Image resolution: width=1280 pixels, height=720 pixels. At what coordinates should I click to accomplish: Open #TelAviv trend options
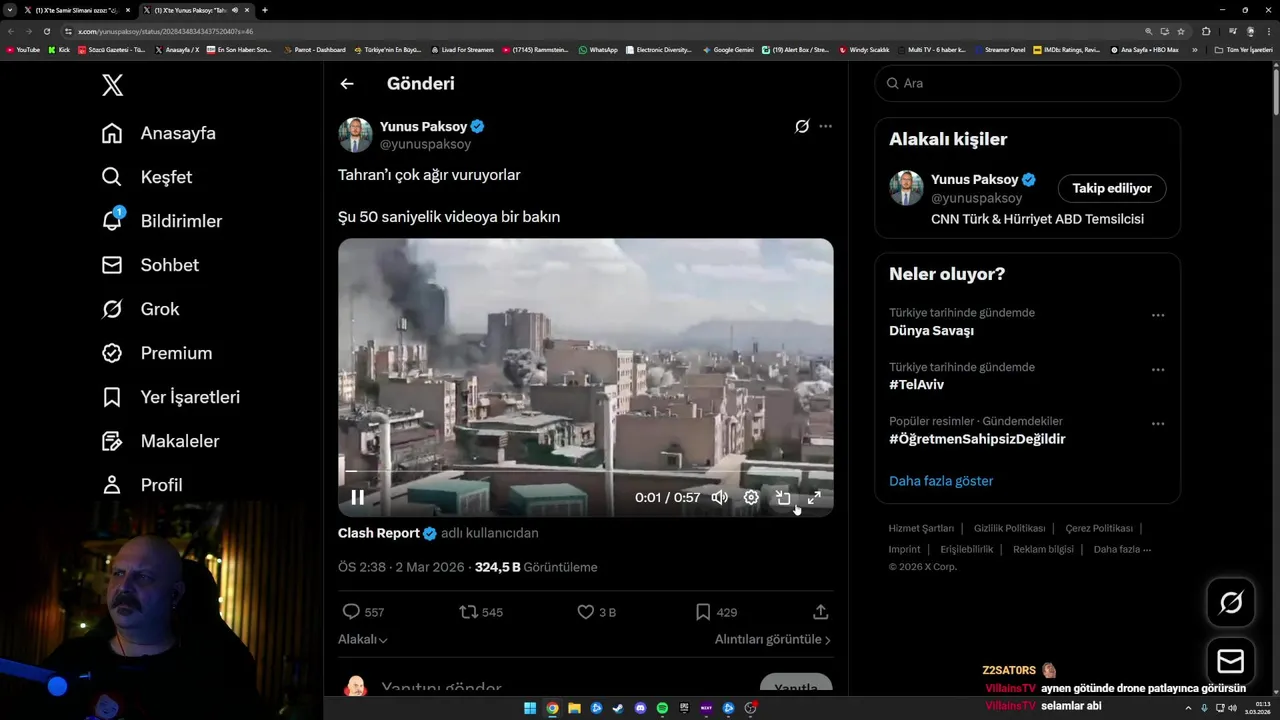[1158, 369]
